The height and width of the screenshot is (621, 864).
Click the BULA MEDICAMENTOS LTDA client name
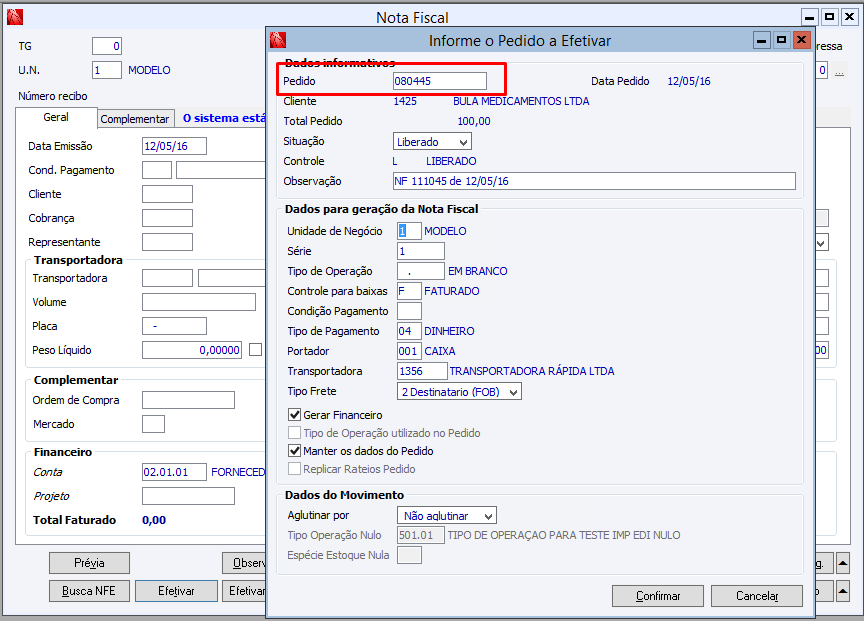point(521,101)
